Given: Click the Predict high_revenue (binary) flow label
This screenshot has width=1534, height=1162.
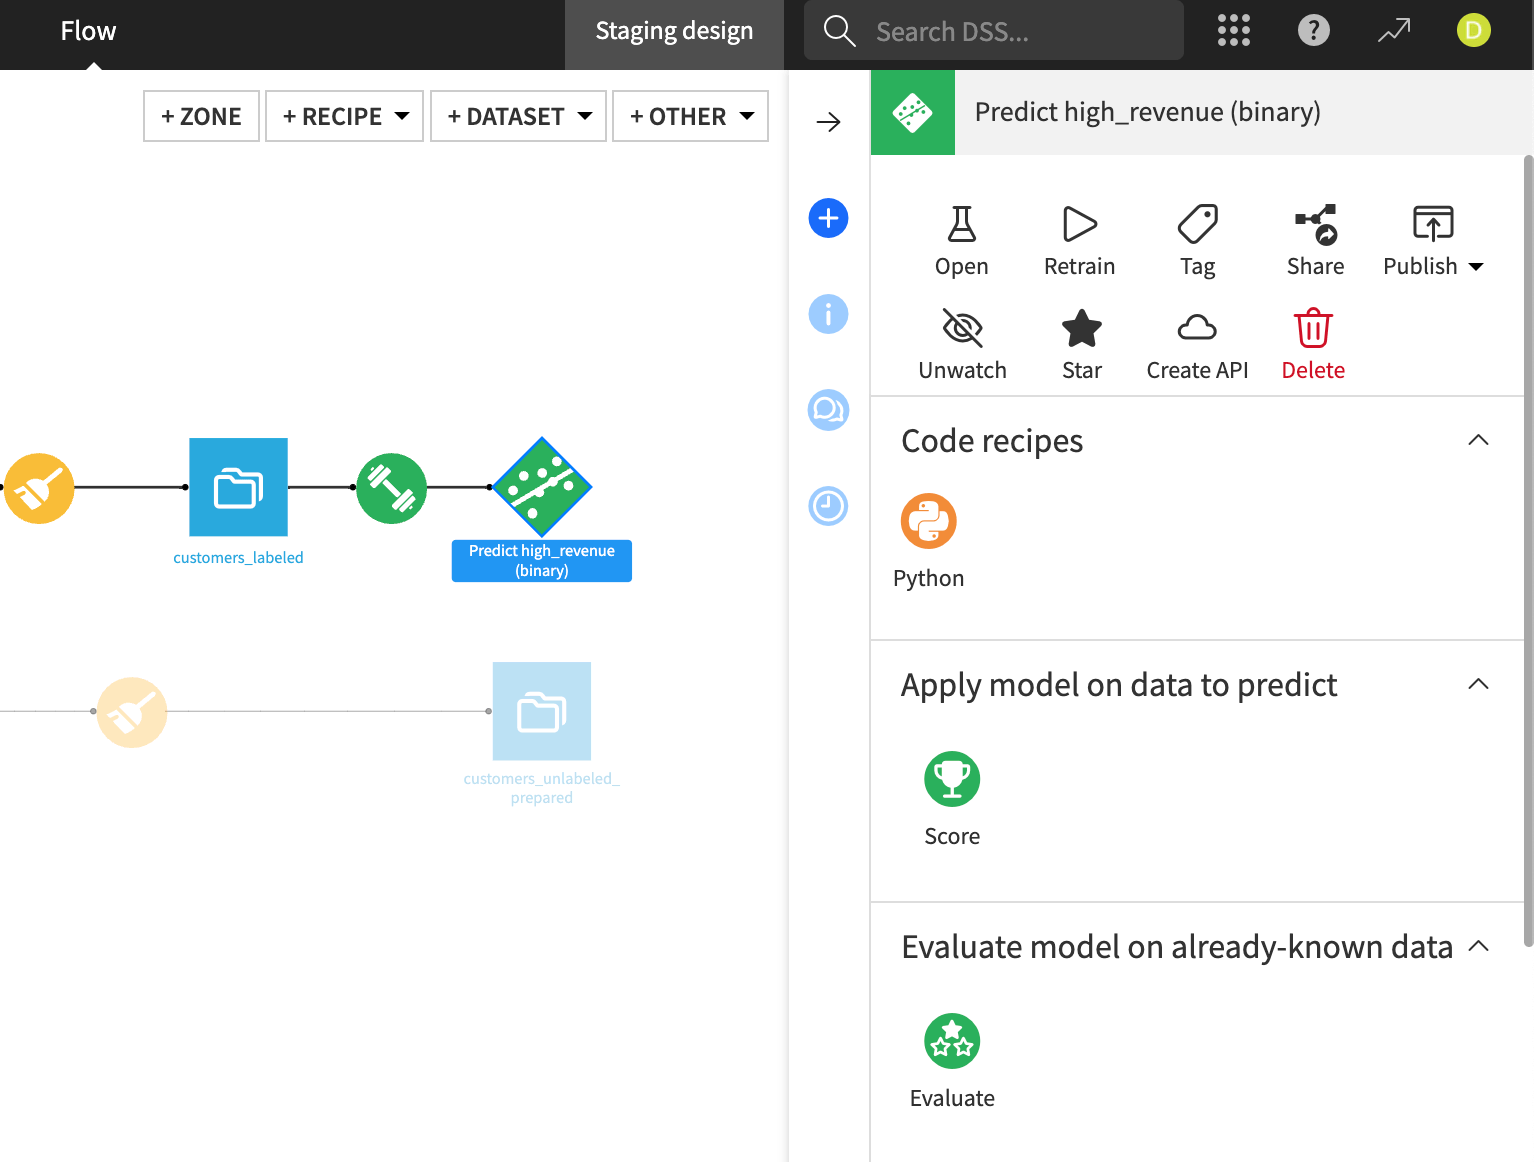Looking at the screenshot, I should pos(542,561).
